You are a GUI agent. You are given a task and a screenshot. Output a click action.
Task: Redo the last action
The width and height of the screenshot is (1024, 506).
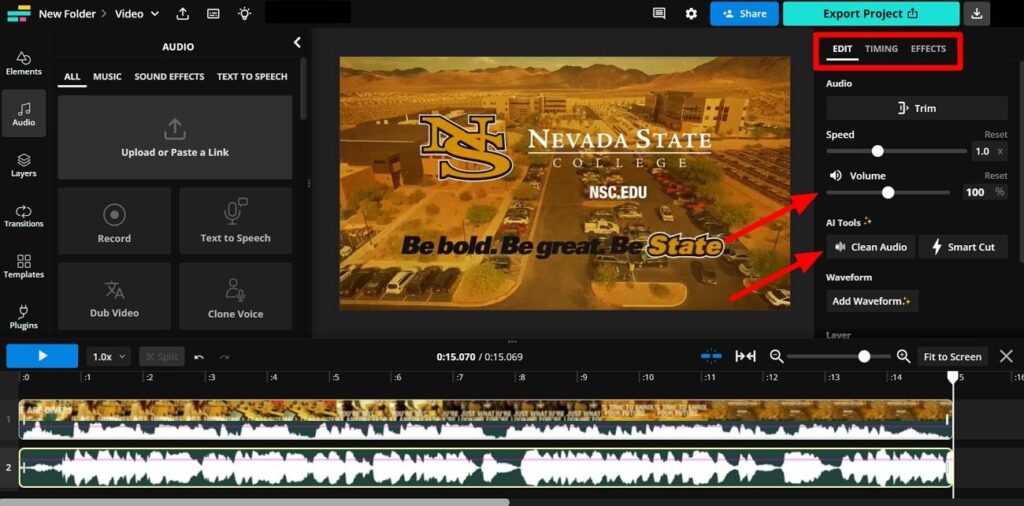point(224,357)
